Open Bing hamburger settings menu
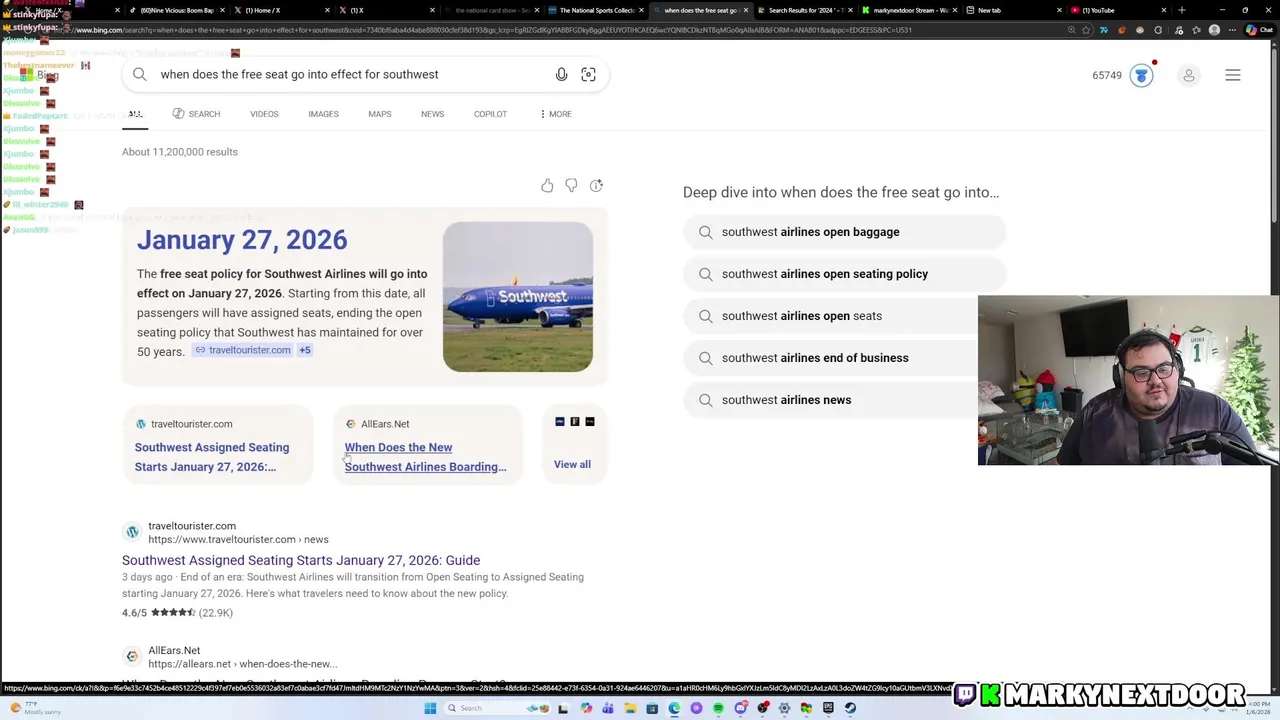Screen dimensions: 1280x720 click(x=1233, y=75)
